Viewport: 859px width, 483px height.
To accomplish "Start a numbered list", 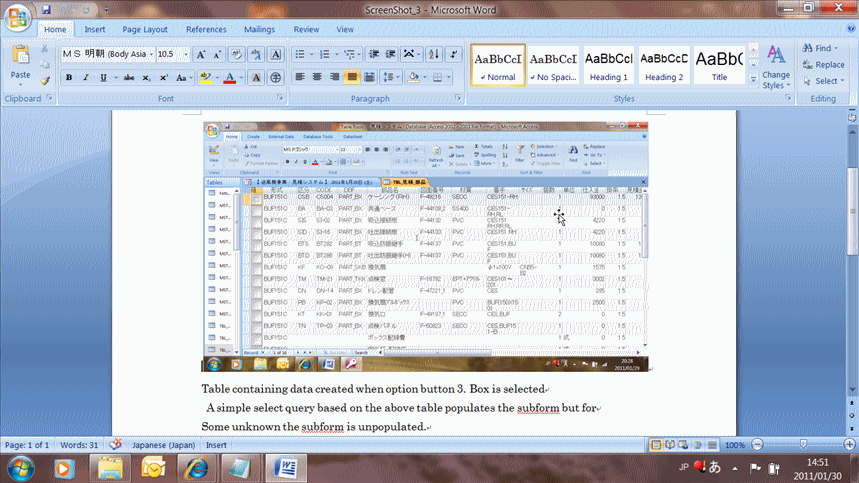I will 324,54.
